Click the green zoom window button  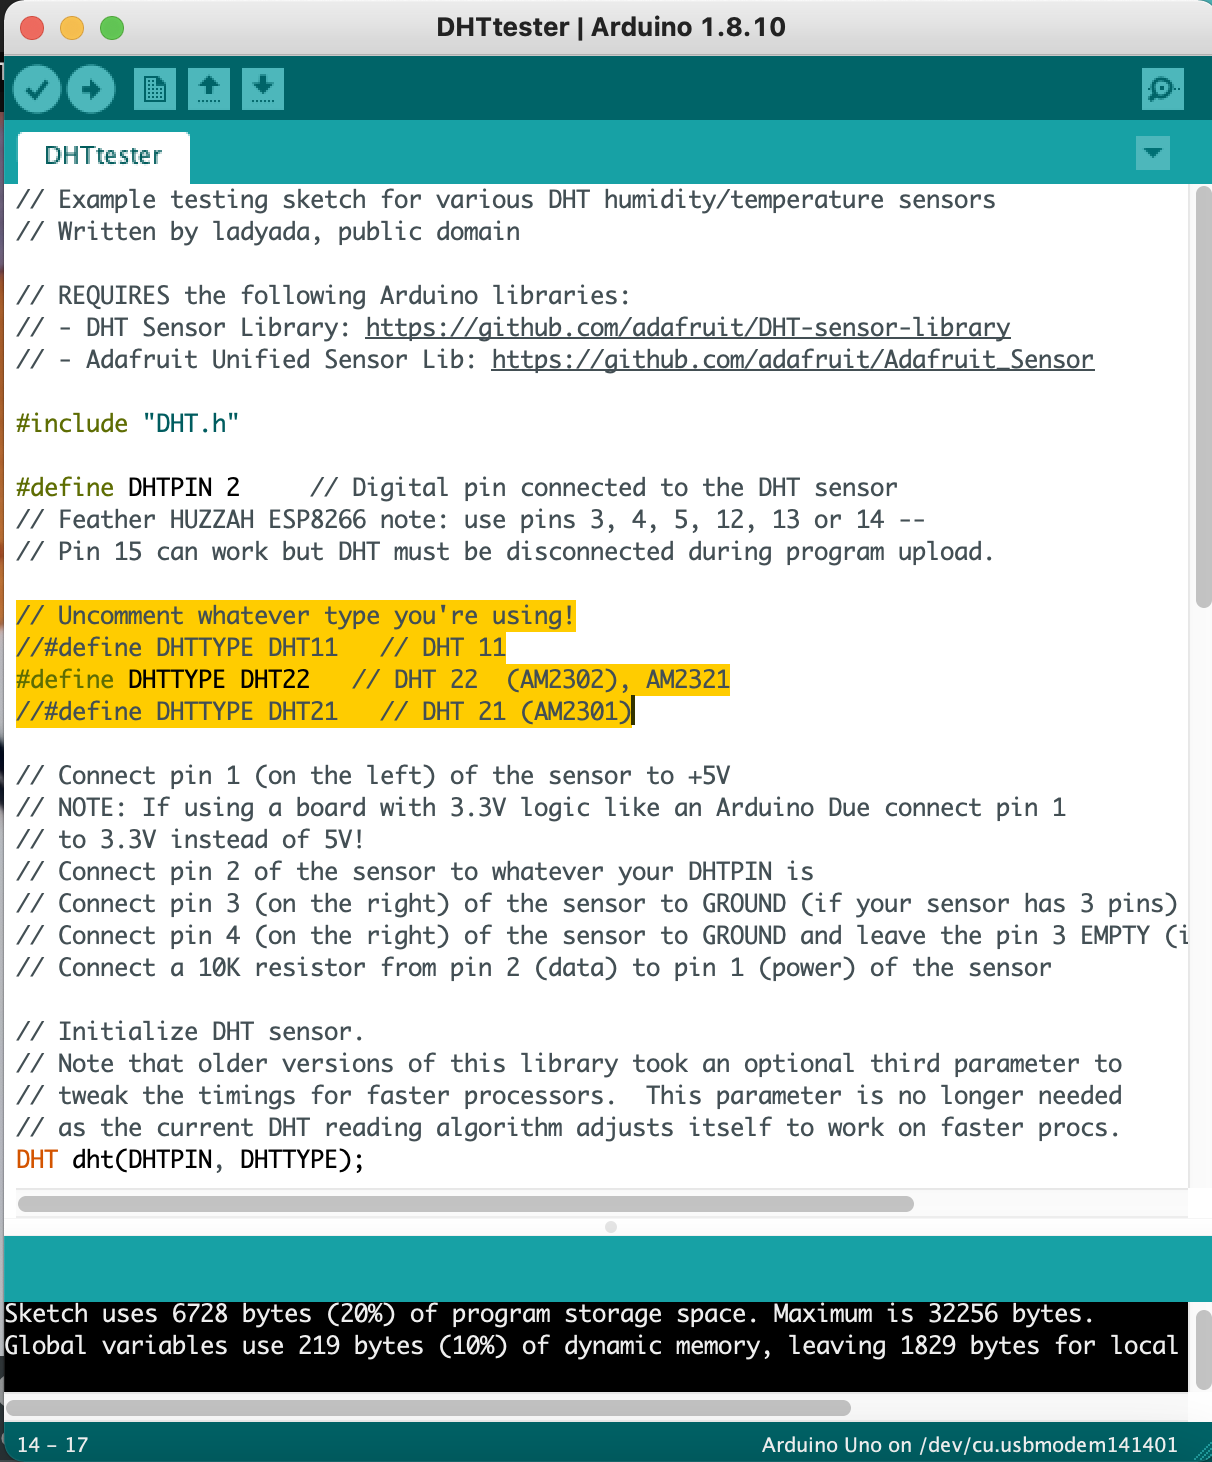click(112, 28)
